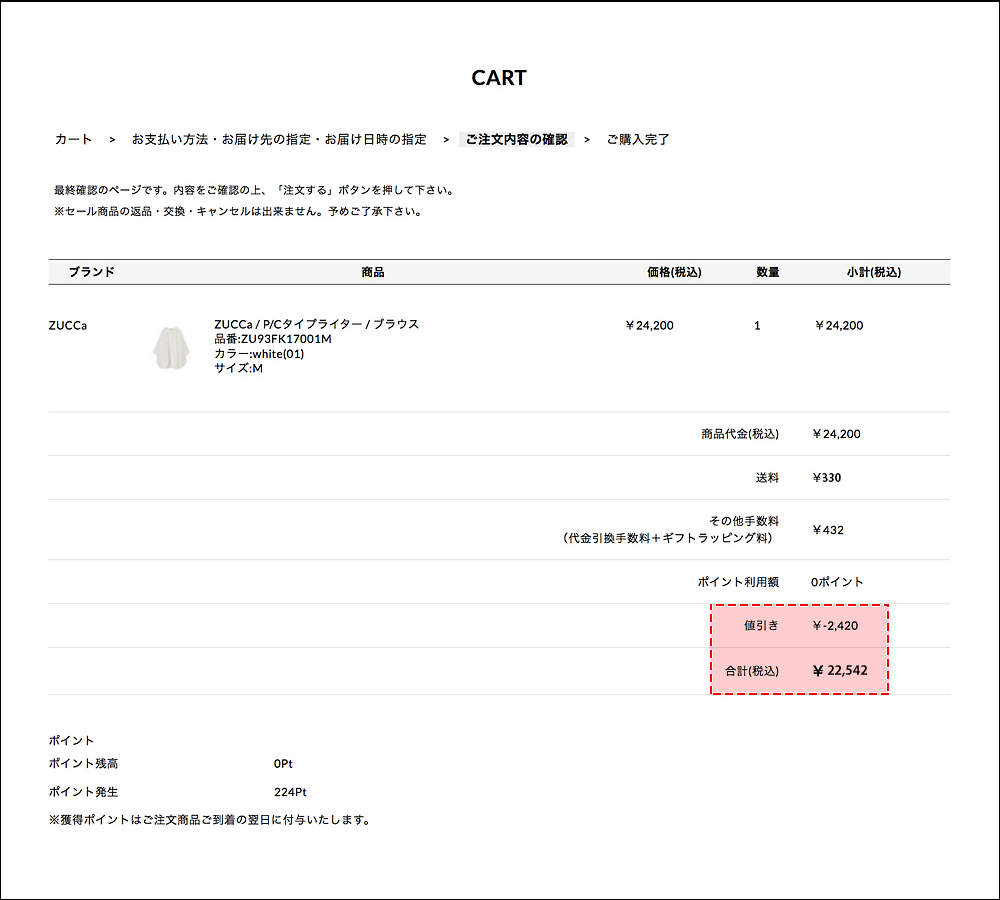Open the お支払い方法・お届け先の指定 step

point(279,140)
